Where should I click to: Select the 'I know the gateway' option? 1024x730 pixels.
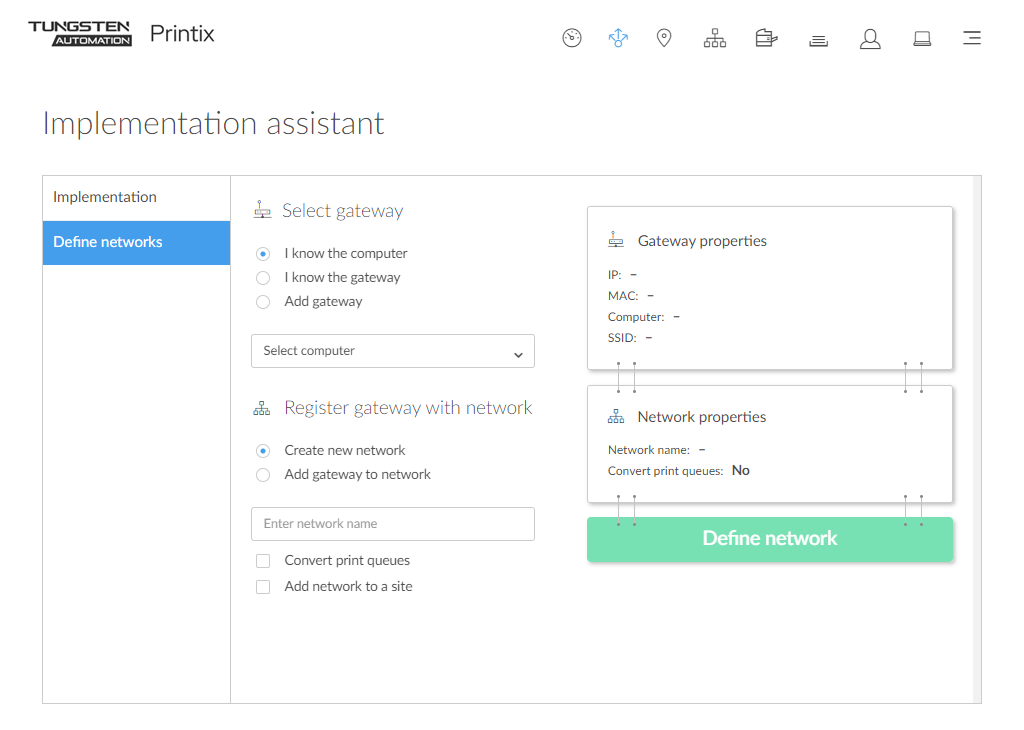tap(263, 278)
